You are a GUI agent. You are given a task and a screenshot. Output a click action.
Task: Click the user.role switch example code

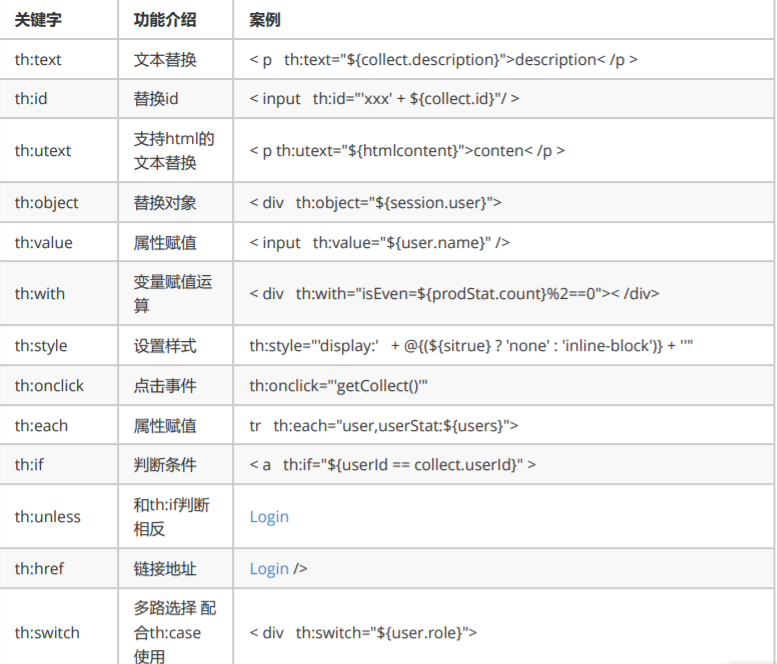tap(363, 633)
